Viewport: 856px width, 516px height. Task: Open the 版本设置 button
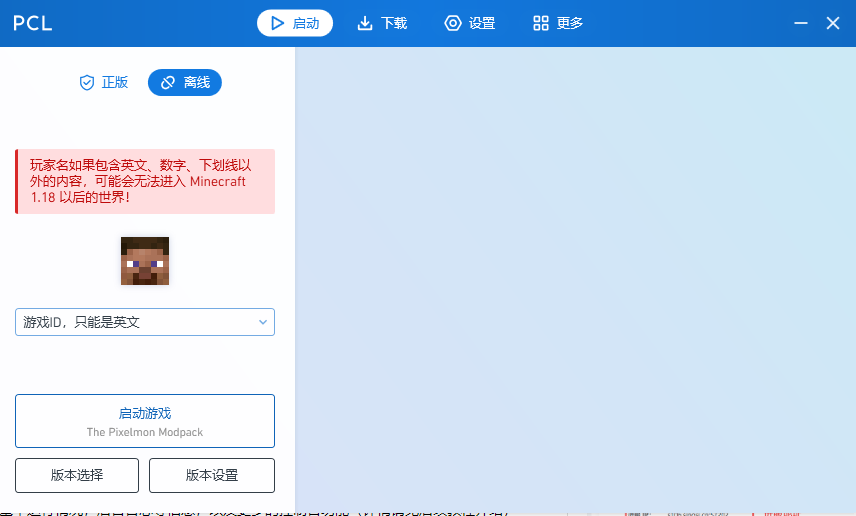212,476
